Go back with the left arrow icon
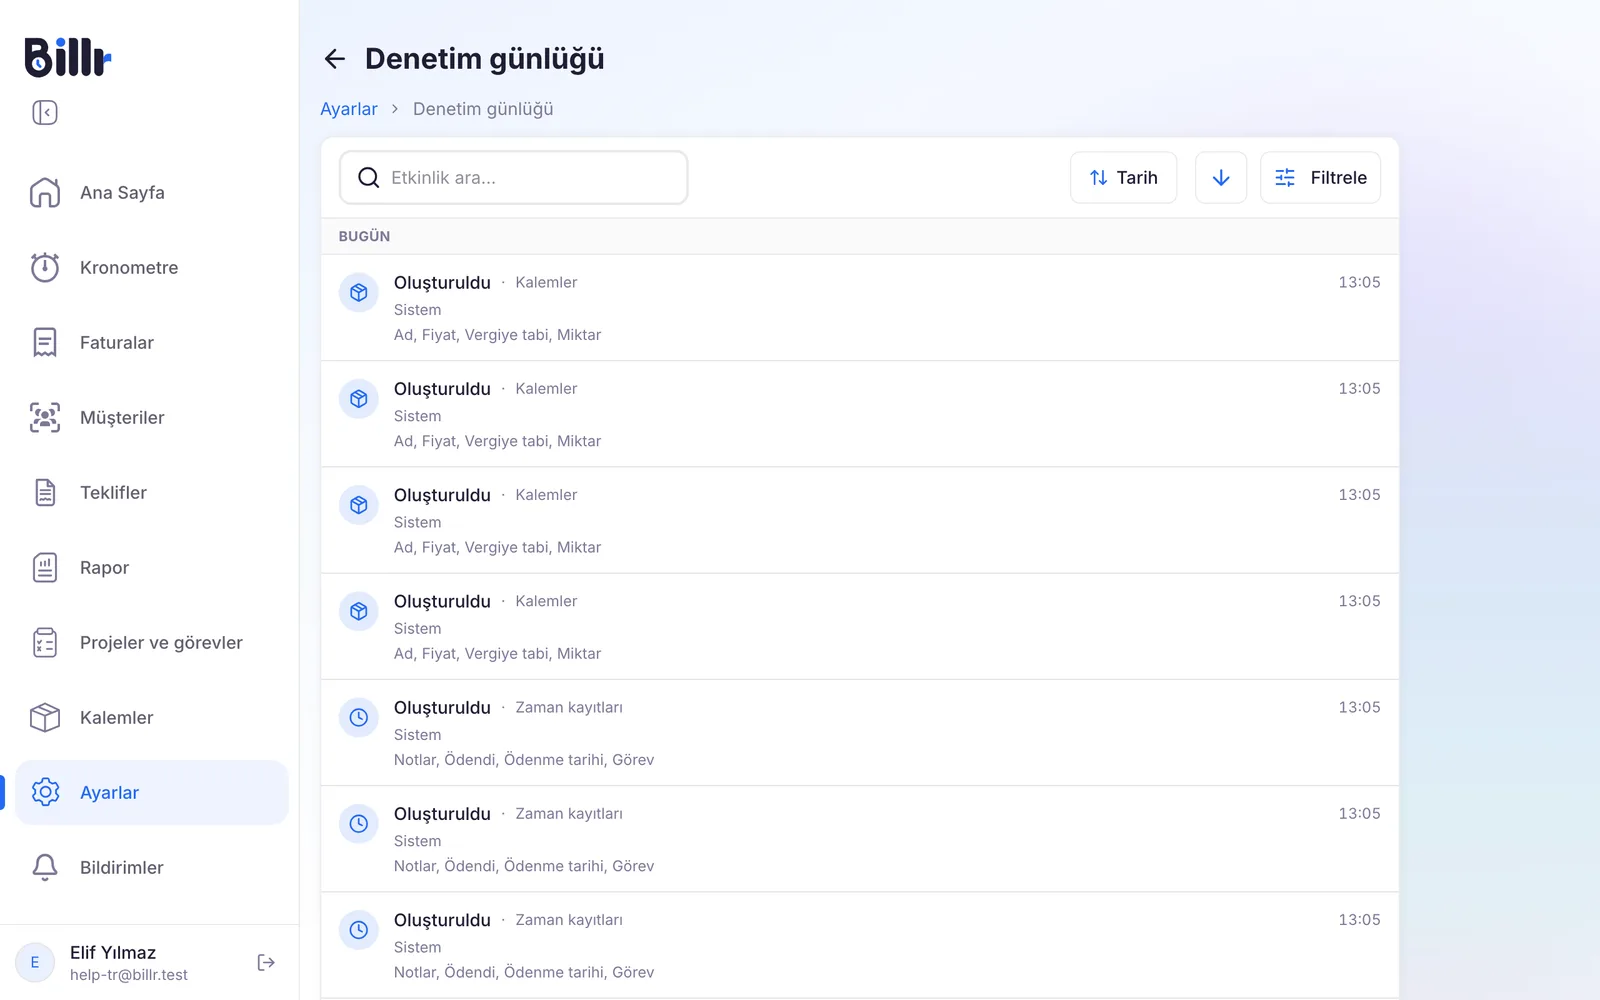Image resolution: width=1600 pixels, height=1000 pixels. (x=335, y=59)
